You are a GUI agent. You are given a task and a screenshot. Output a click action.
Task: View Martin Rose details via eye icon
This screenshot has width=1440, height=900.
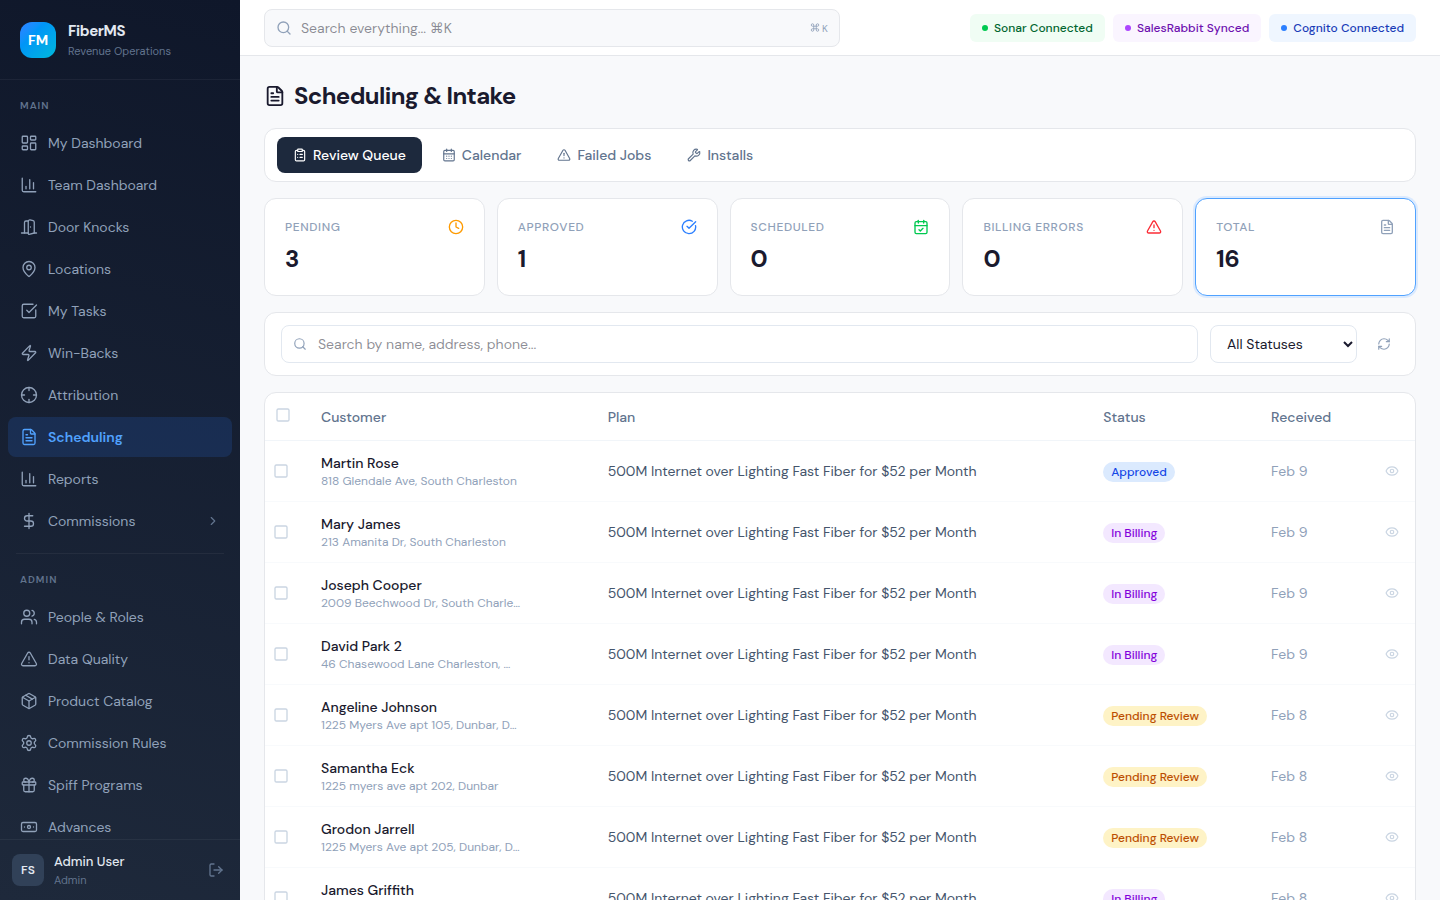(1391, 471)
